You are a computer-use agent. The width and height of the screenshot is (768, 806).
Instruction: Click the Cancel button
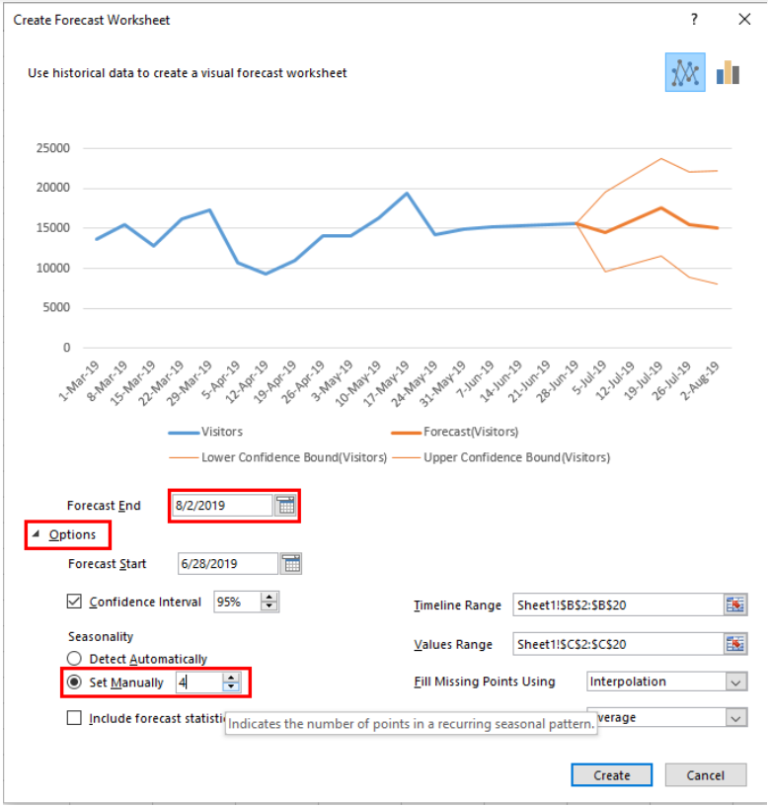[705, 775]
